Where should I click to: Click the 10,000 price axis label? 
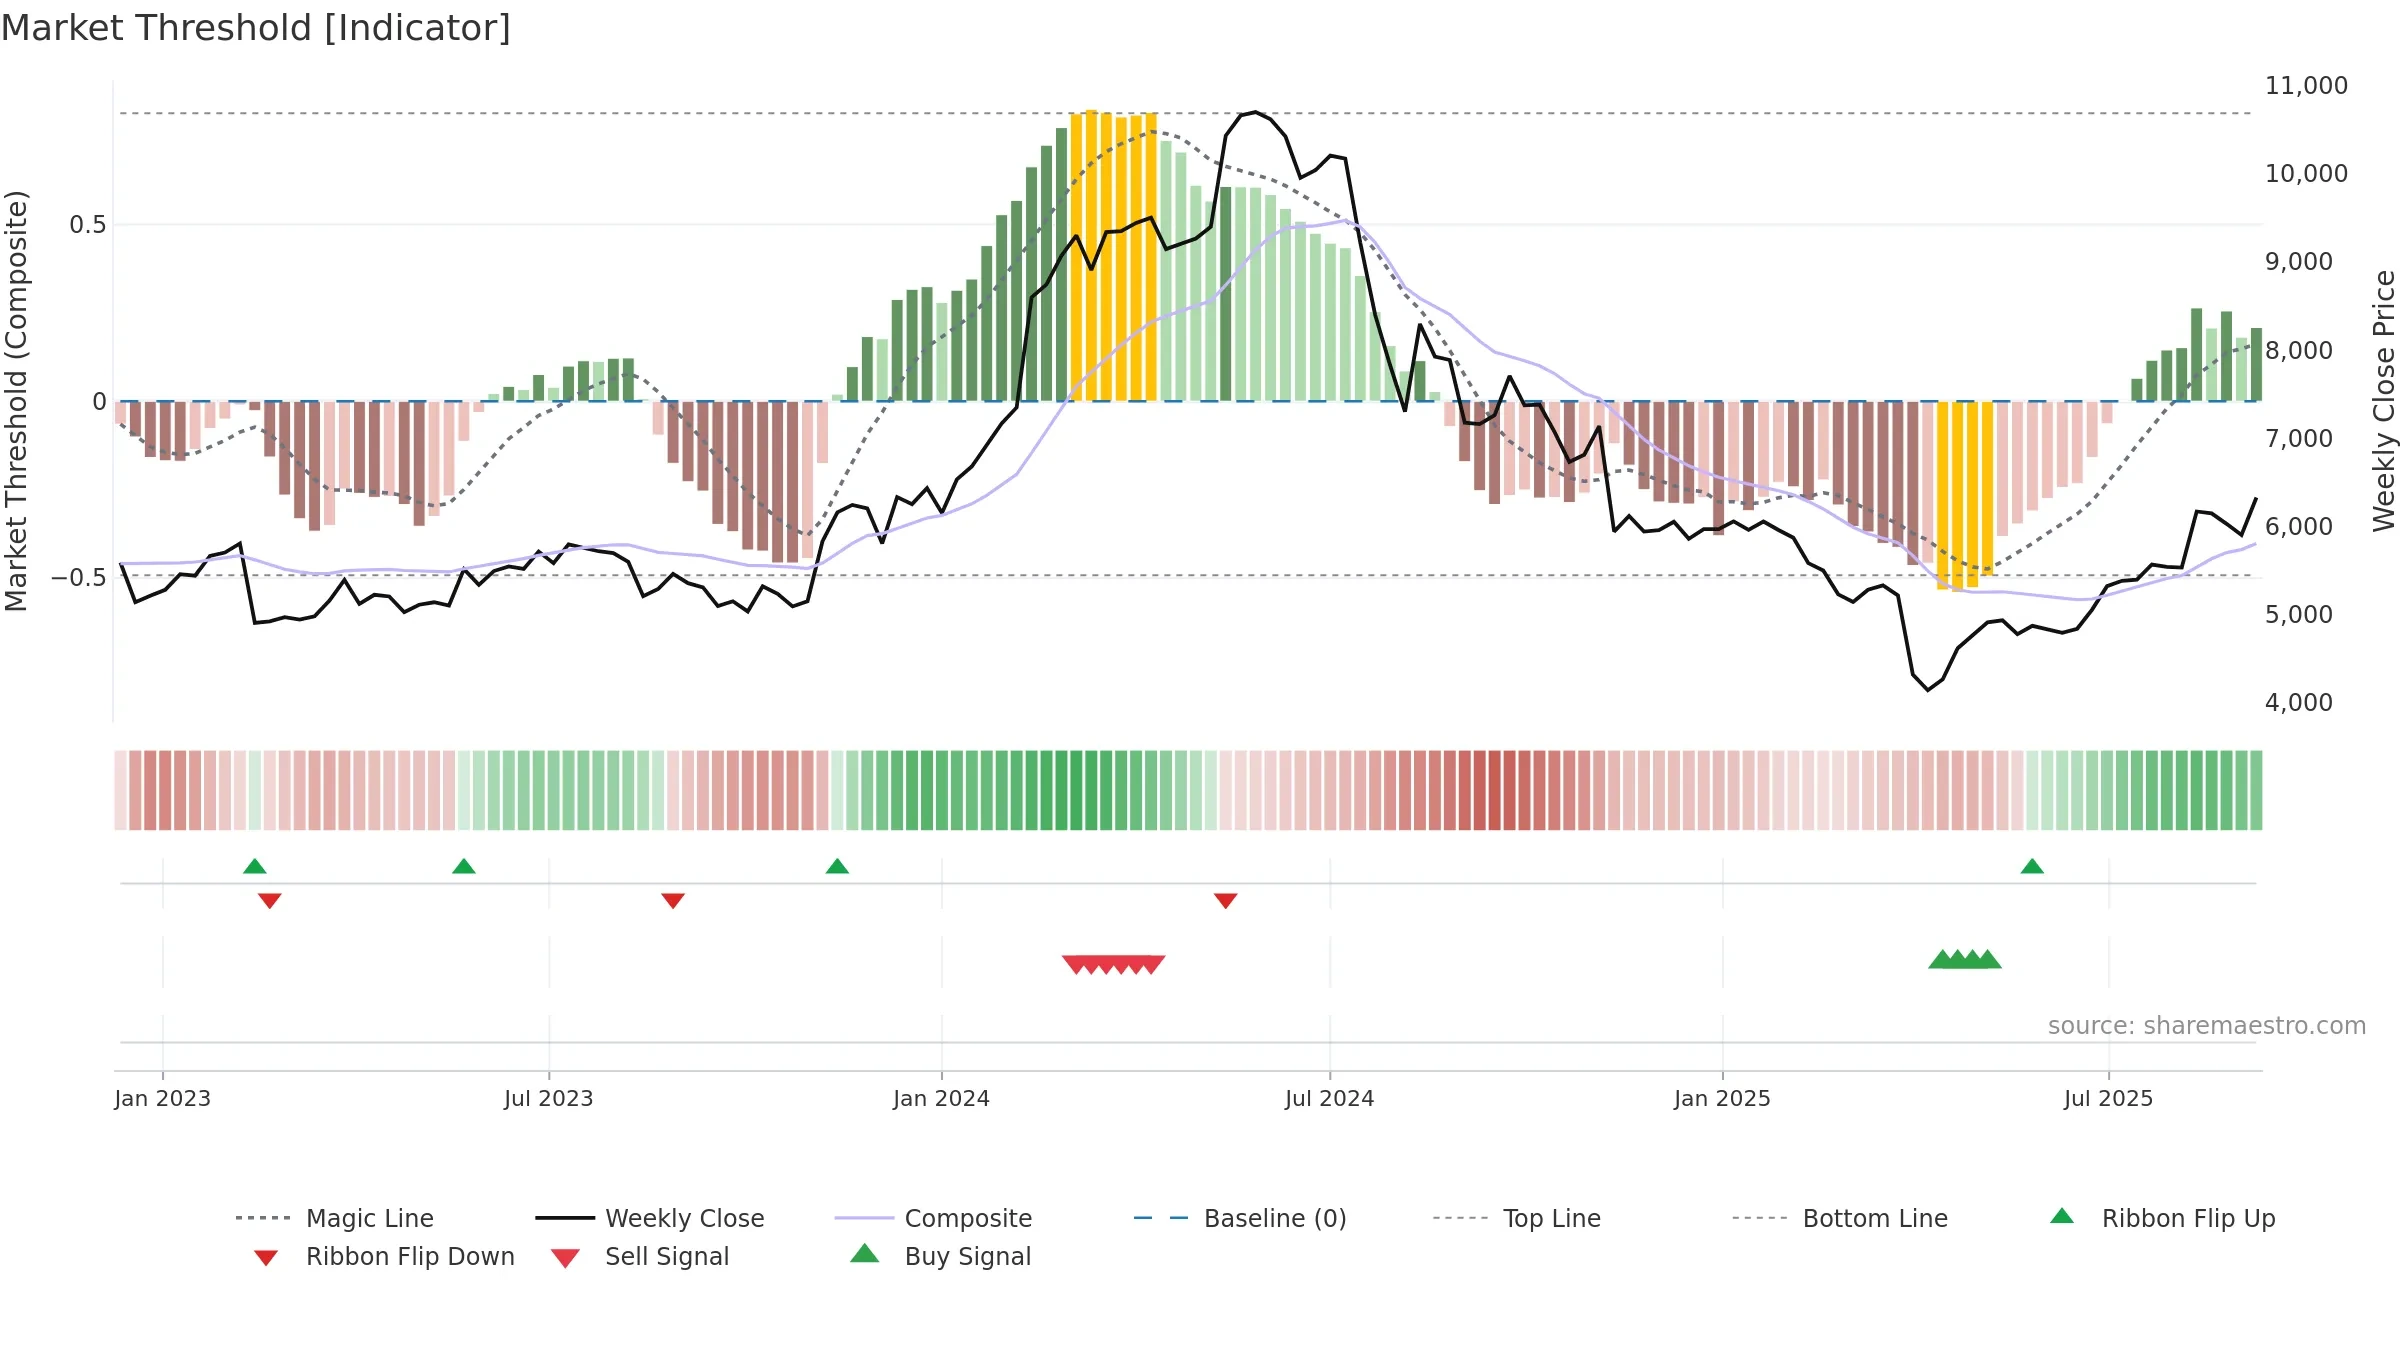[x=2306, y=173]
